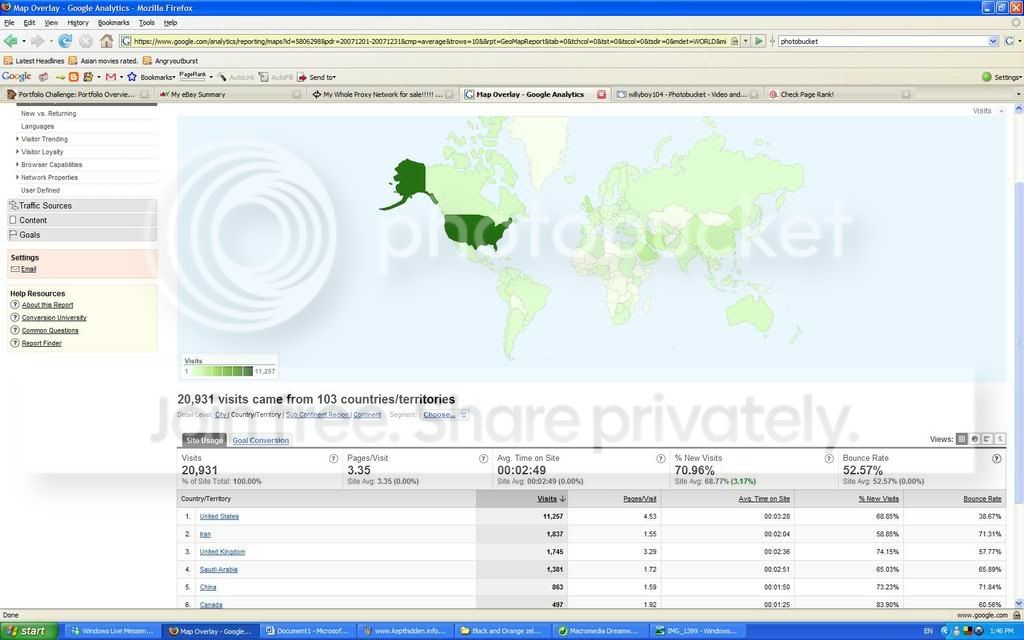Switch to willyboy104 Photobucket tab

tap(687, 95)
